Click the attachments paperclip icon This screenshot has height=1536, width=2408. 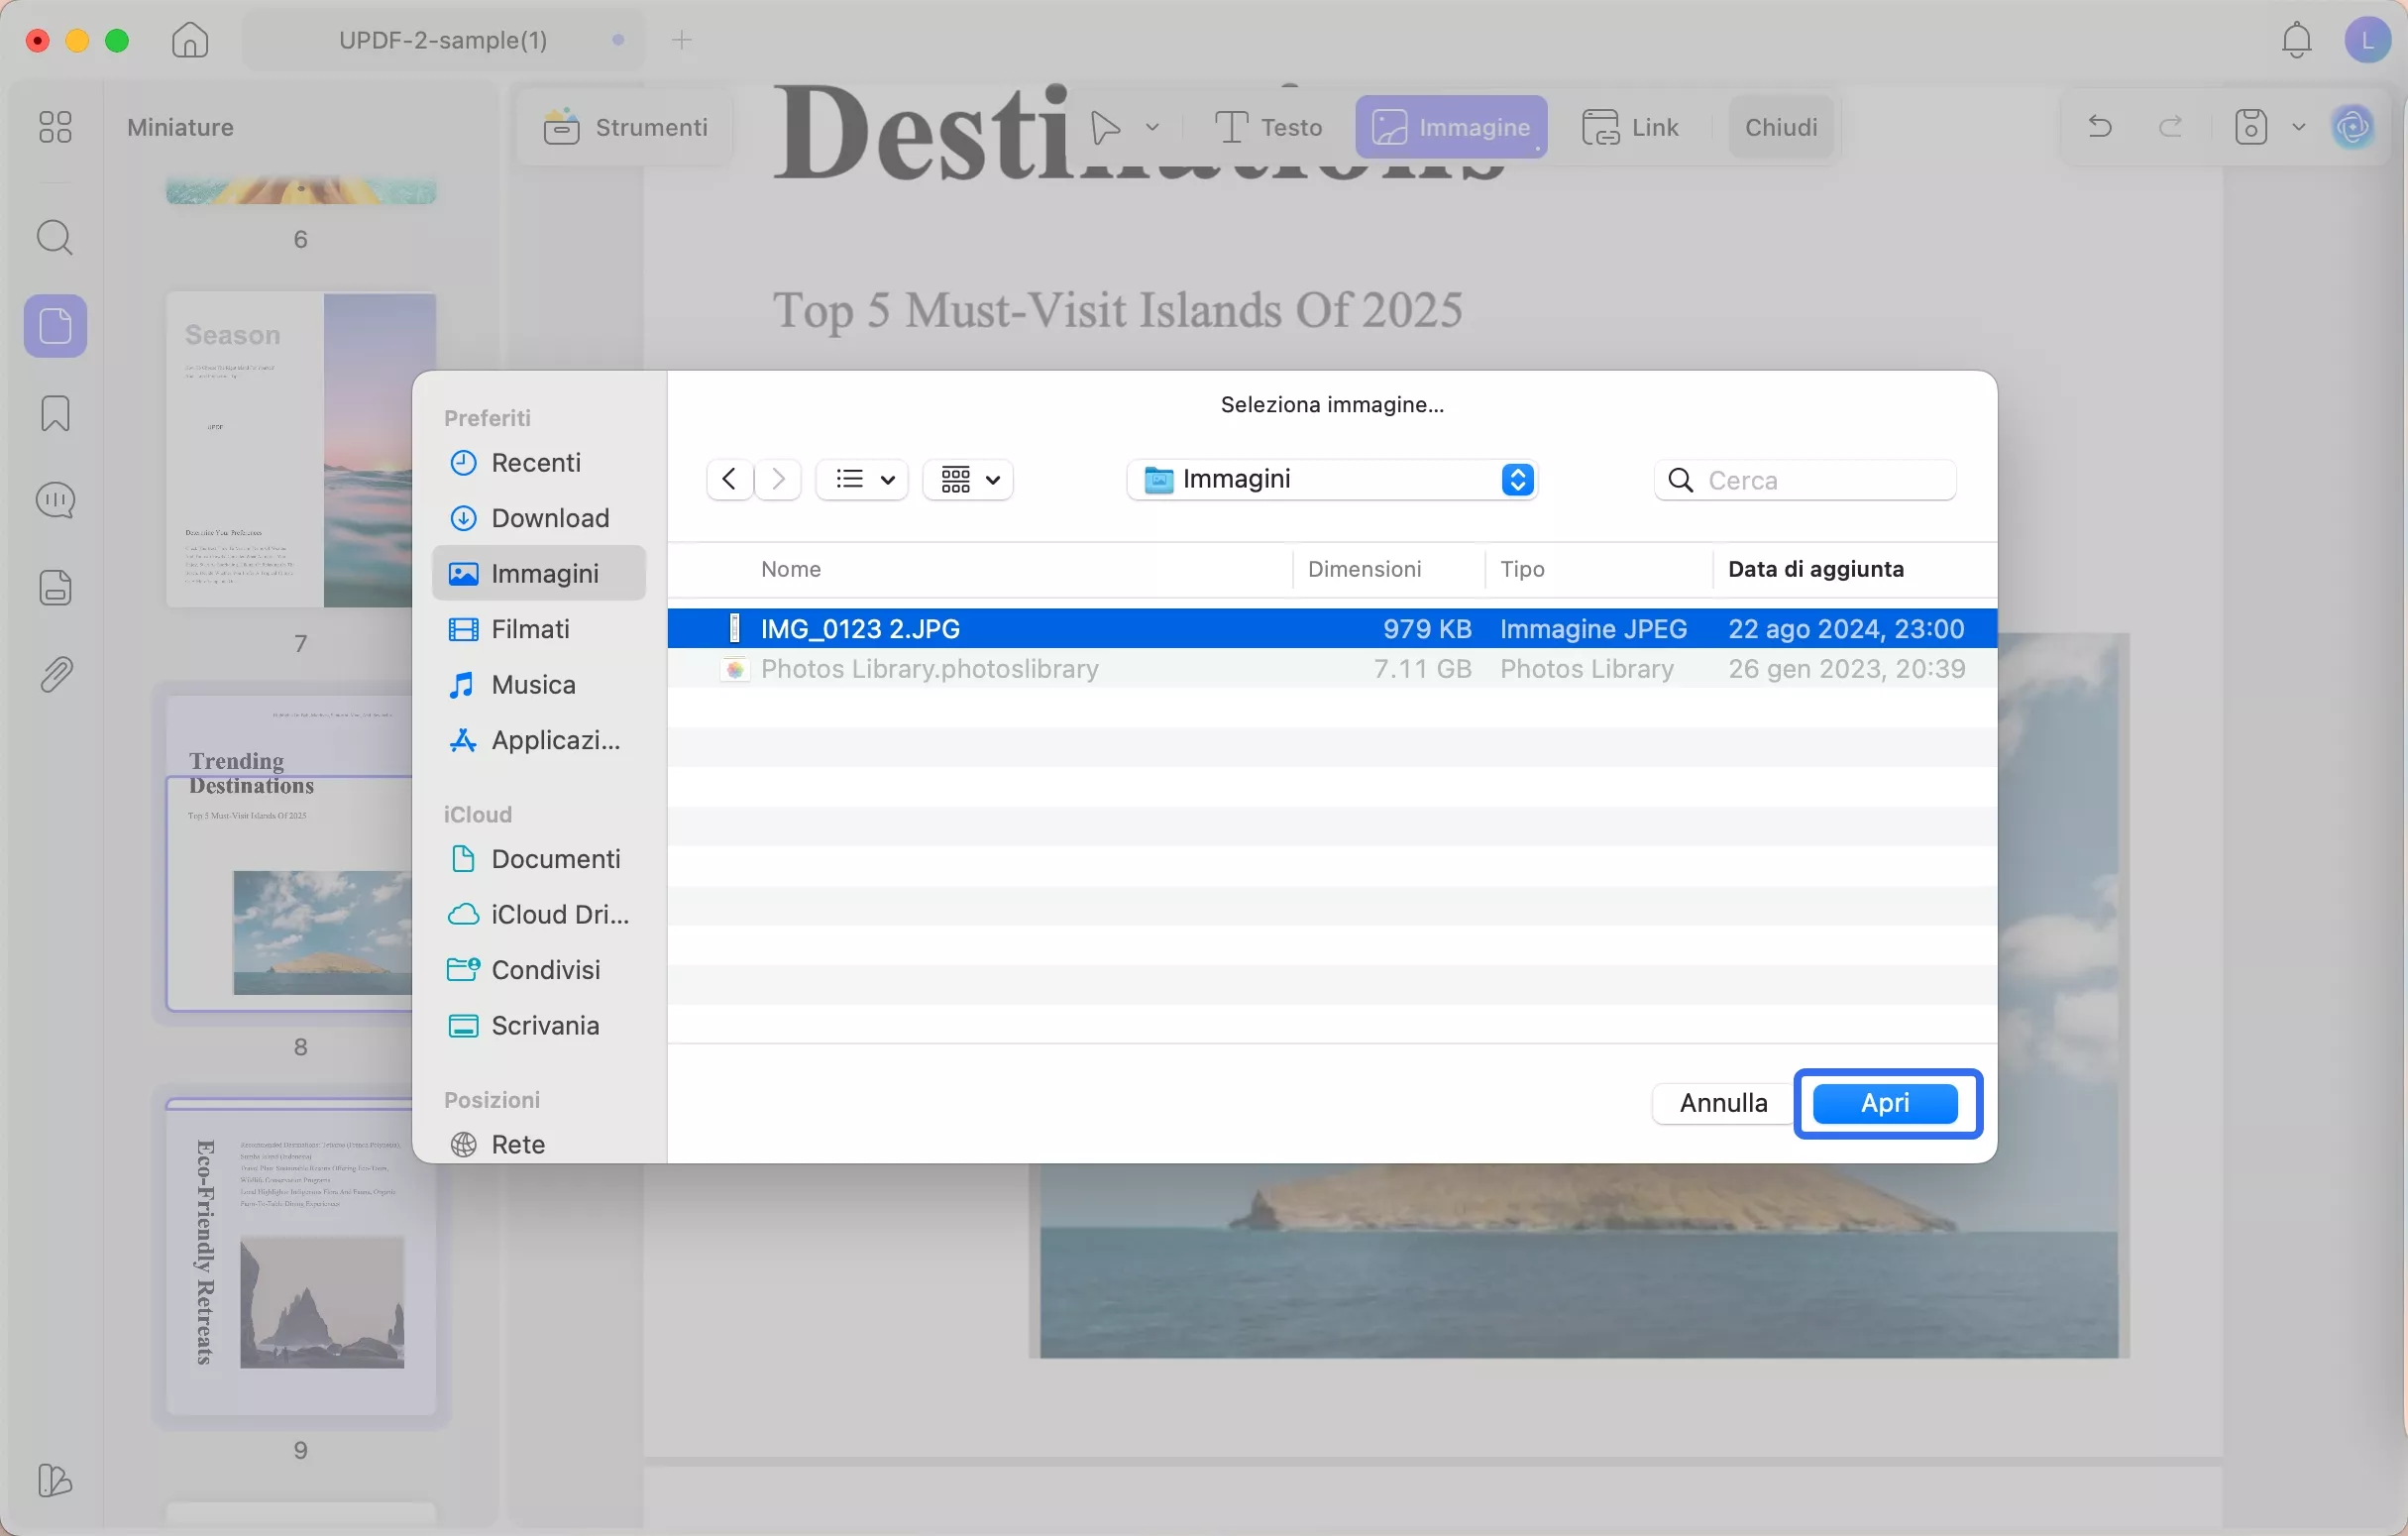55,675
